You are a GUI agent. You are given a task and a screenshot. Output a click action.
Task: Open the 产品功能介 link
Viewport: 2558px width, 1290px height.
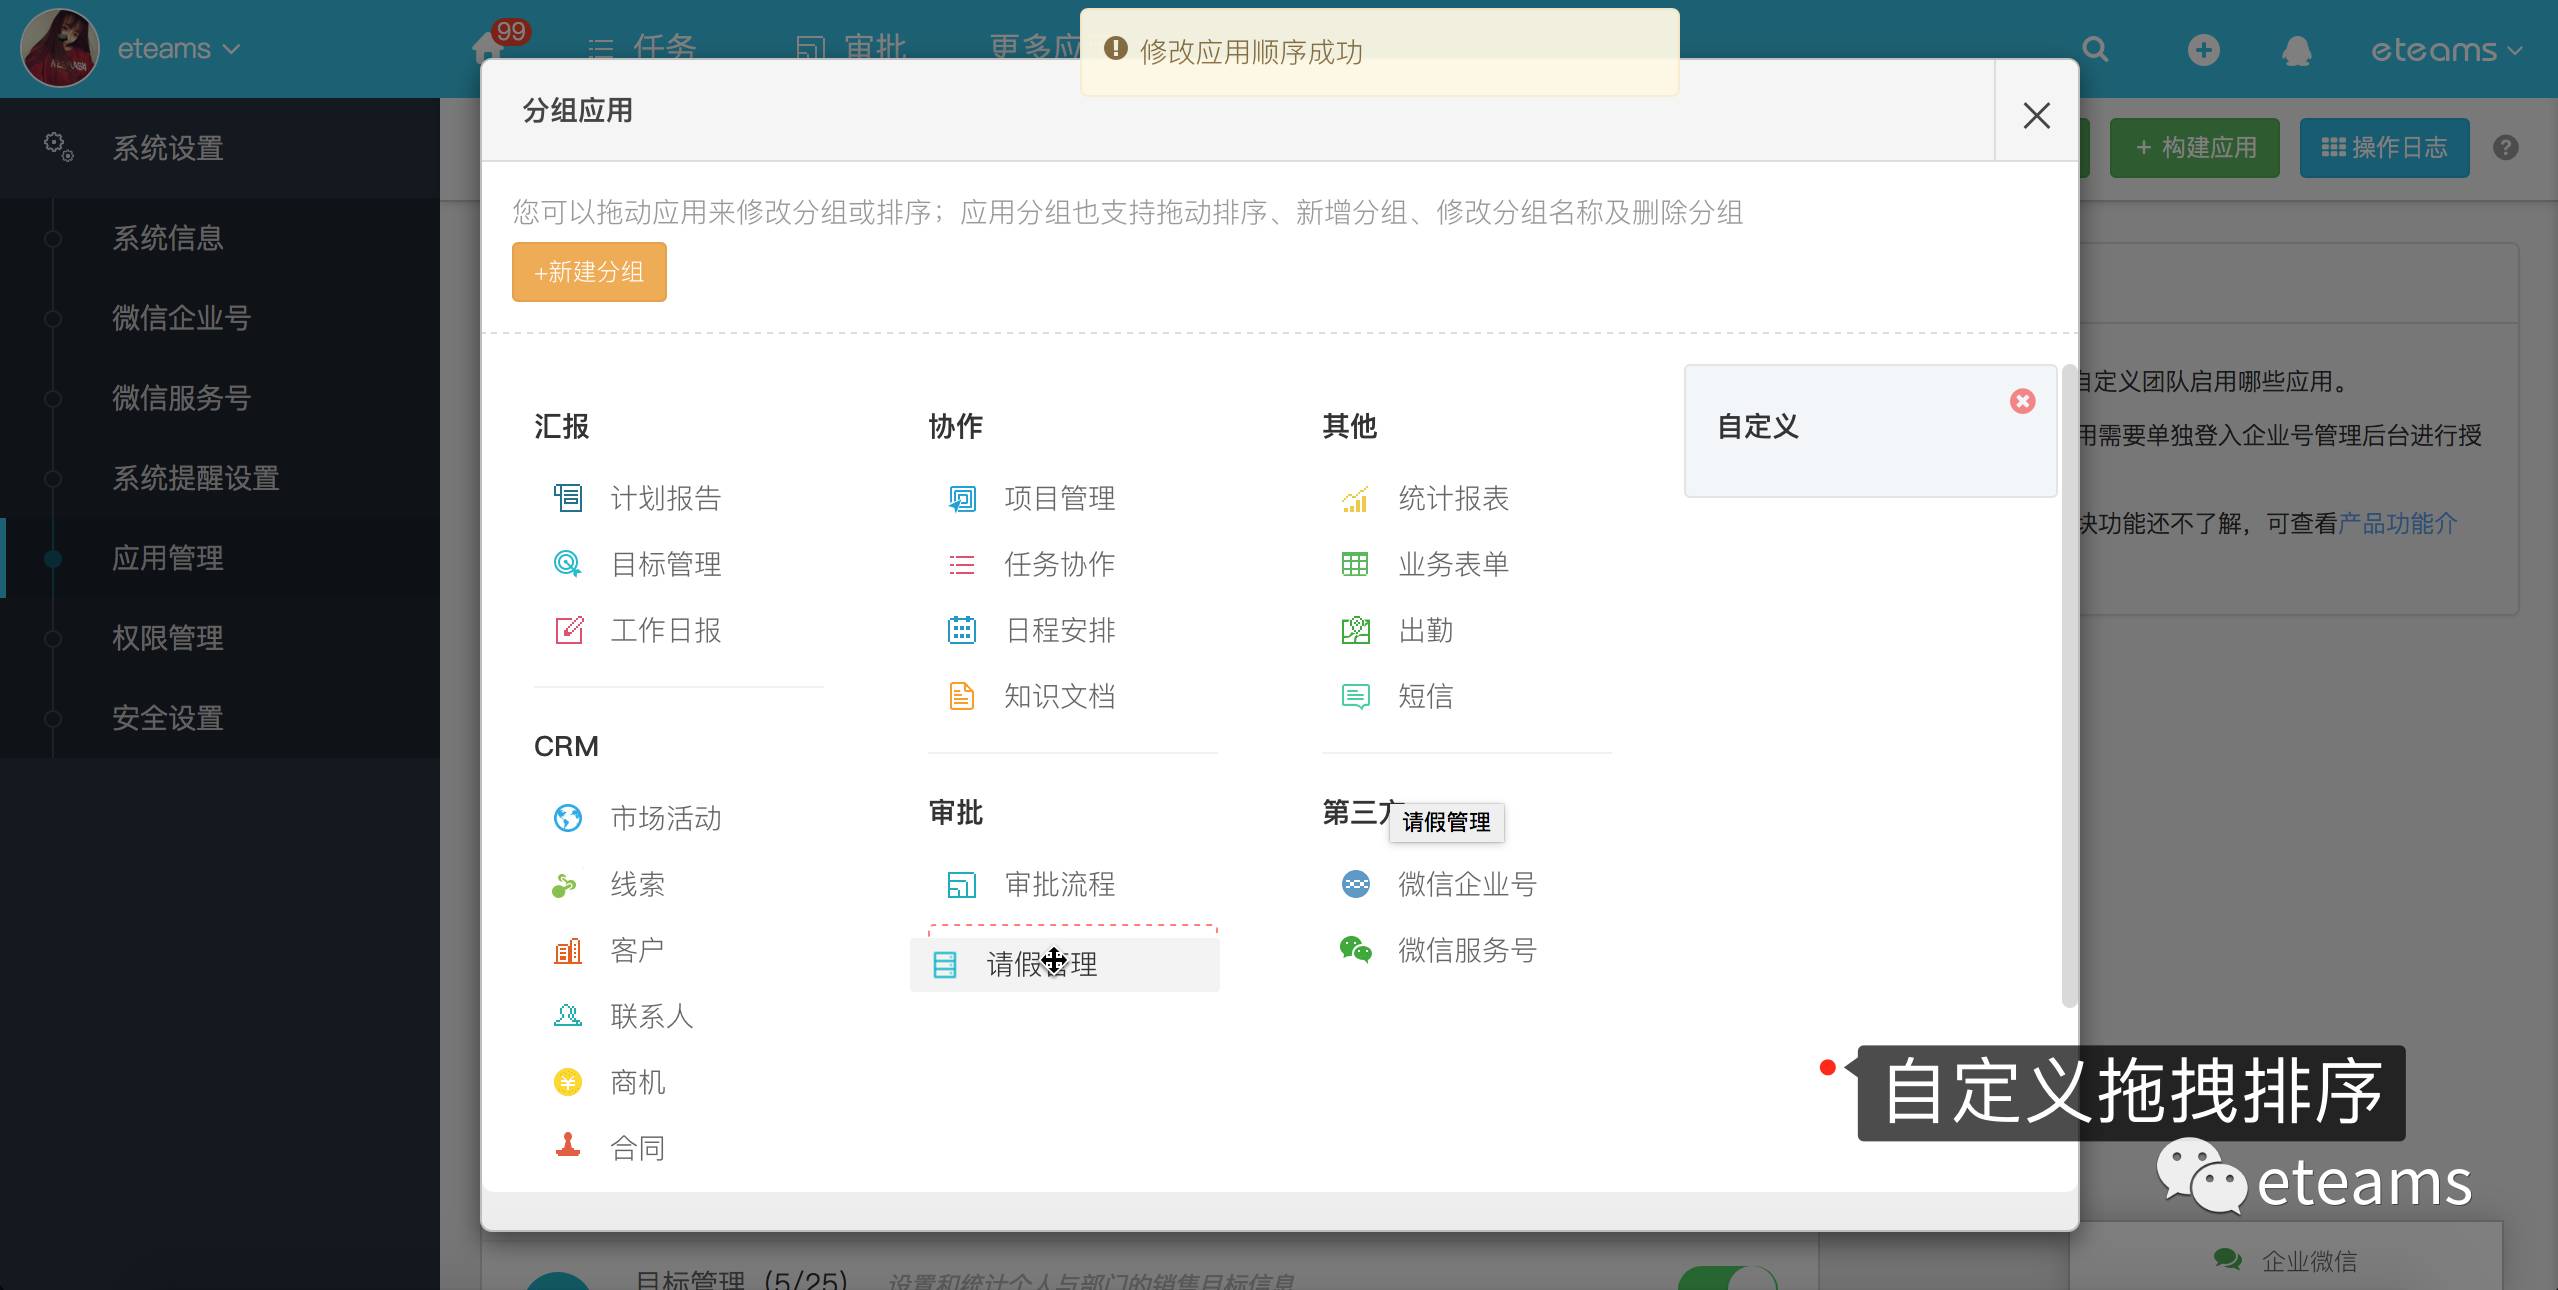[2397, 523]
